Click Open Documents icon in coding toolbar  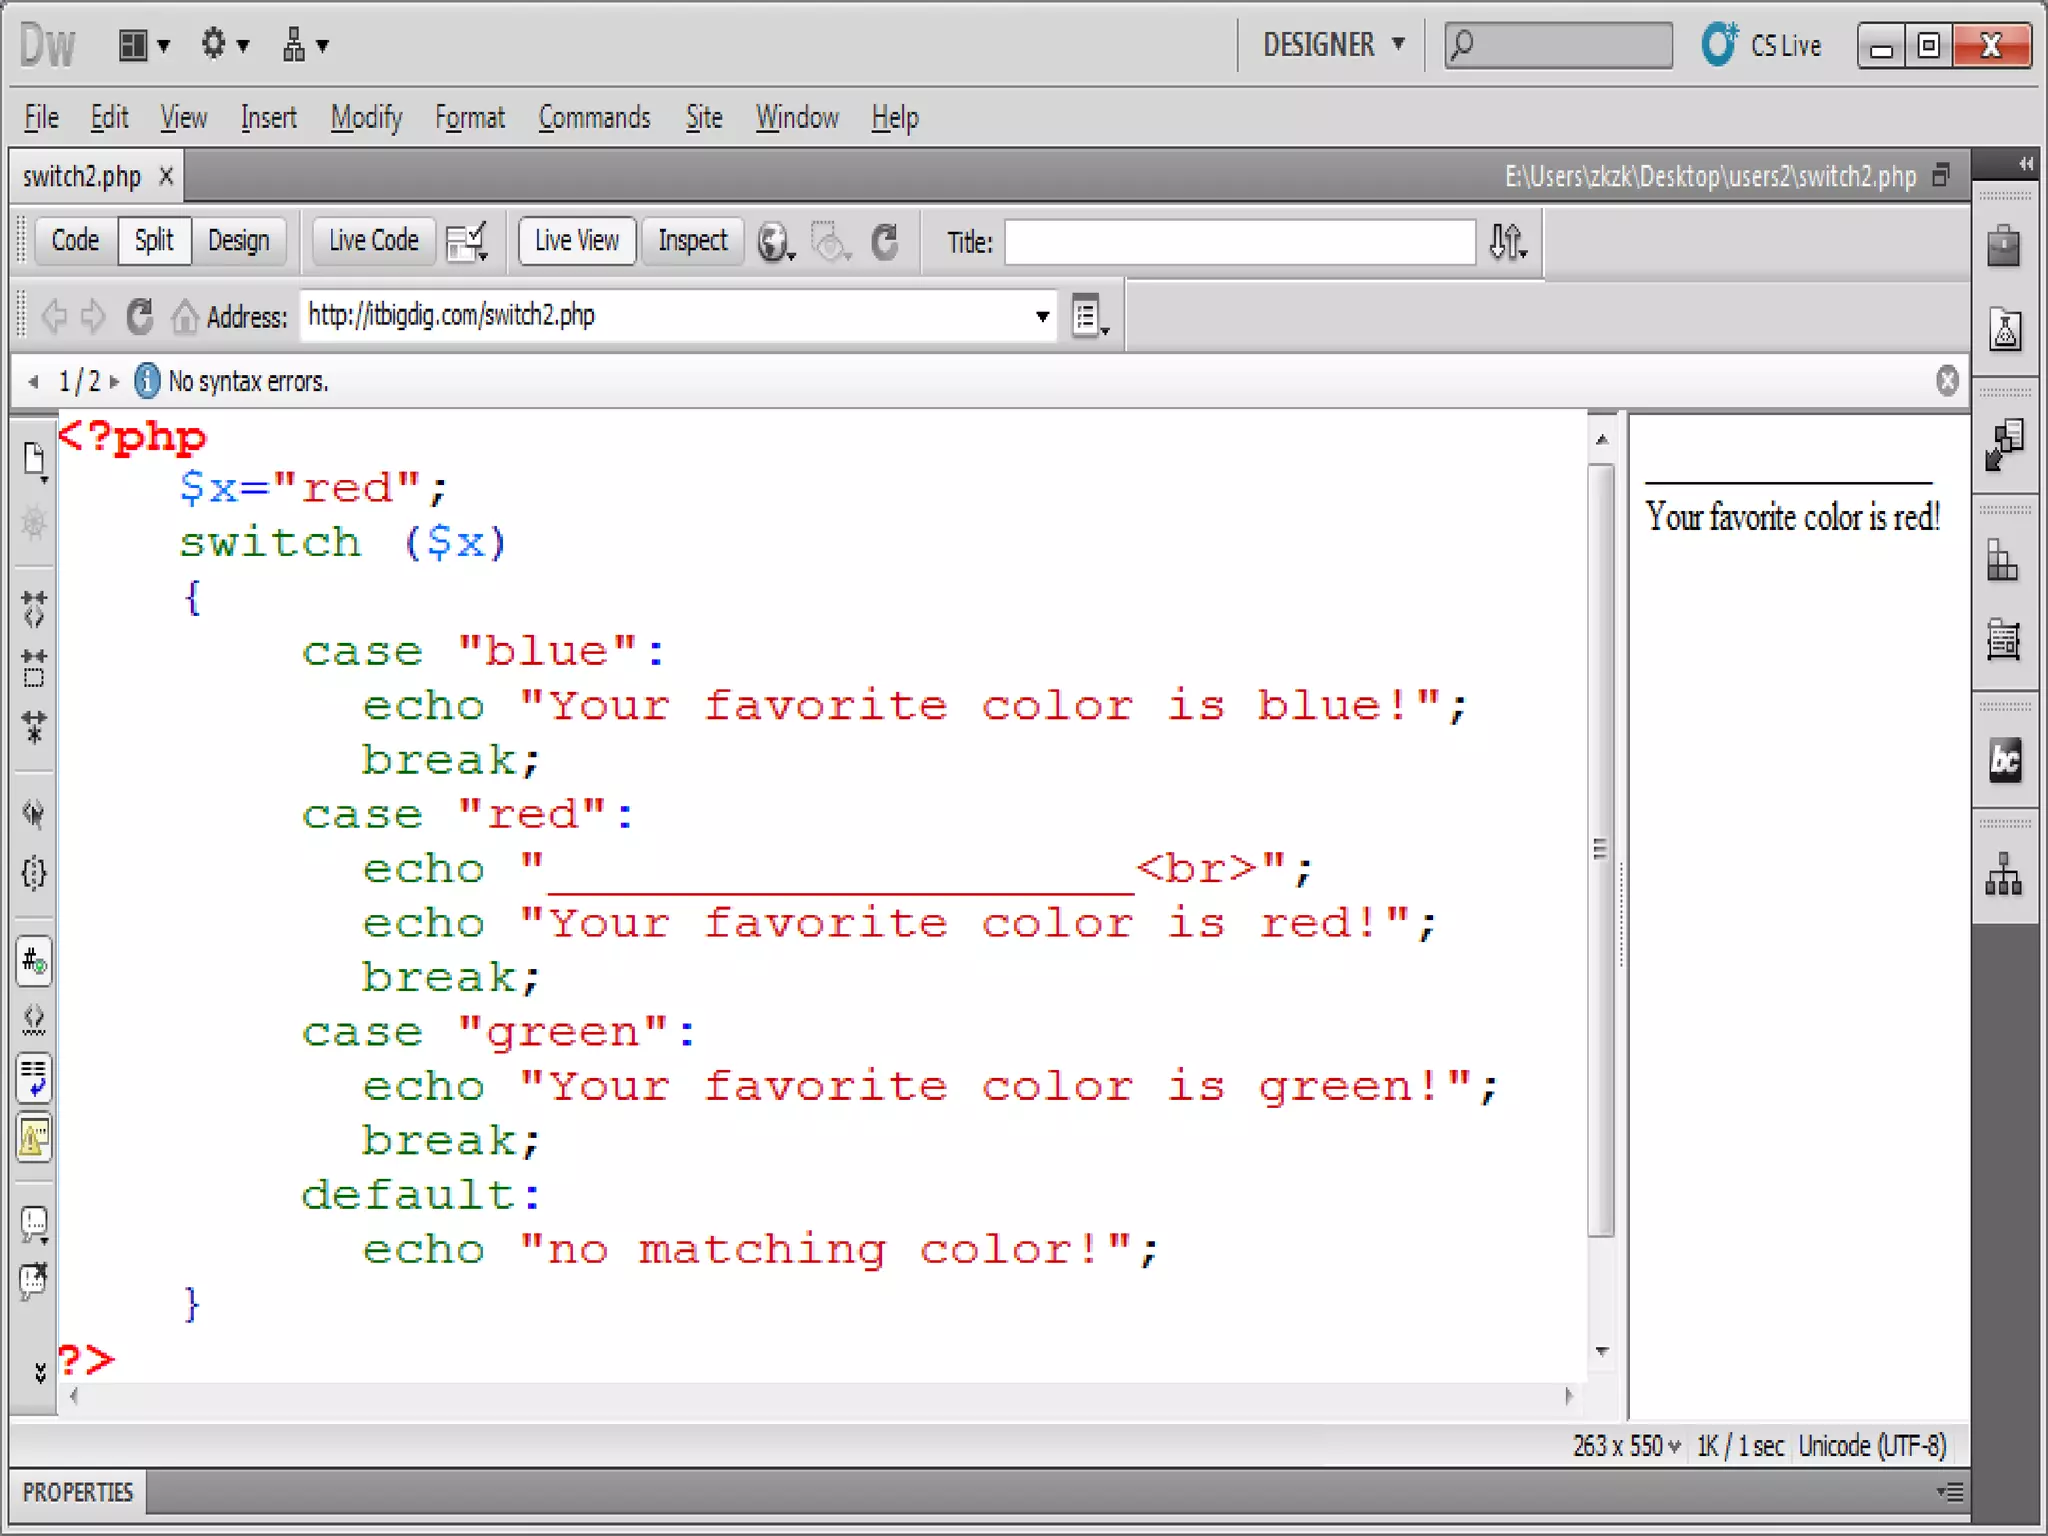(35, 461)
